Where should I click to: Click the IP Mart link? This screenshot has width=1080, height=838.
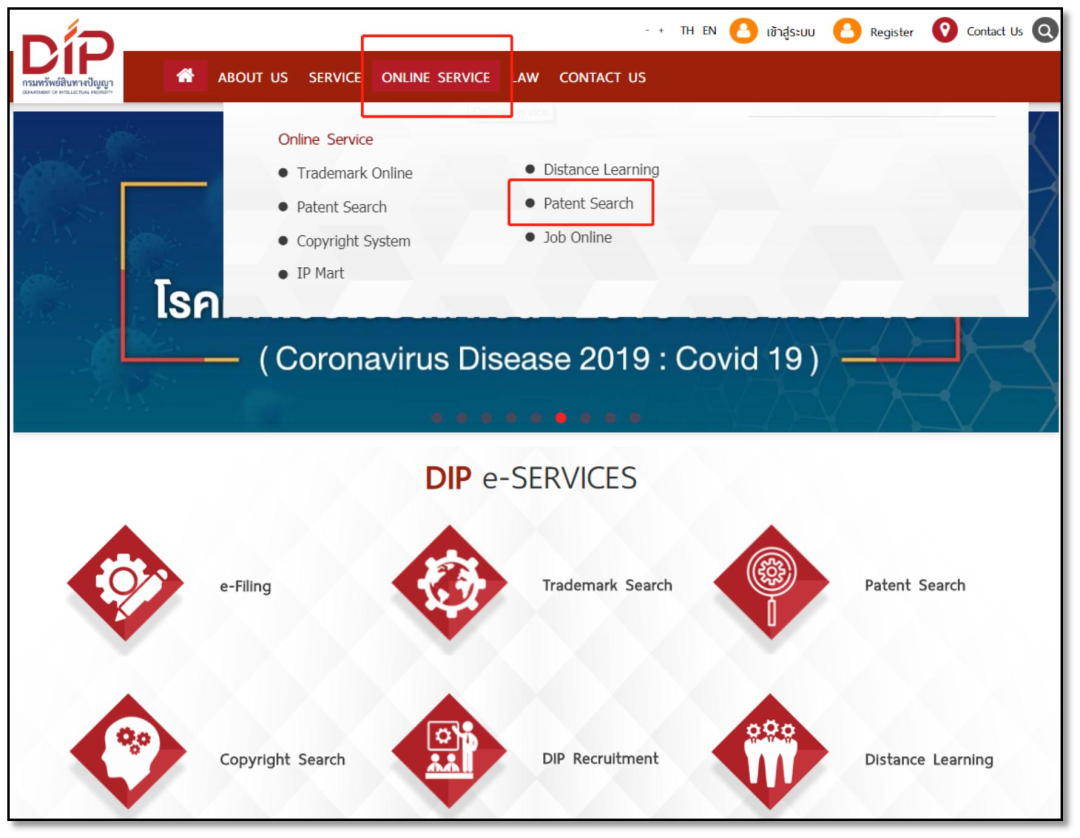tap(320, 273)
